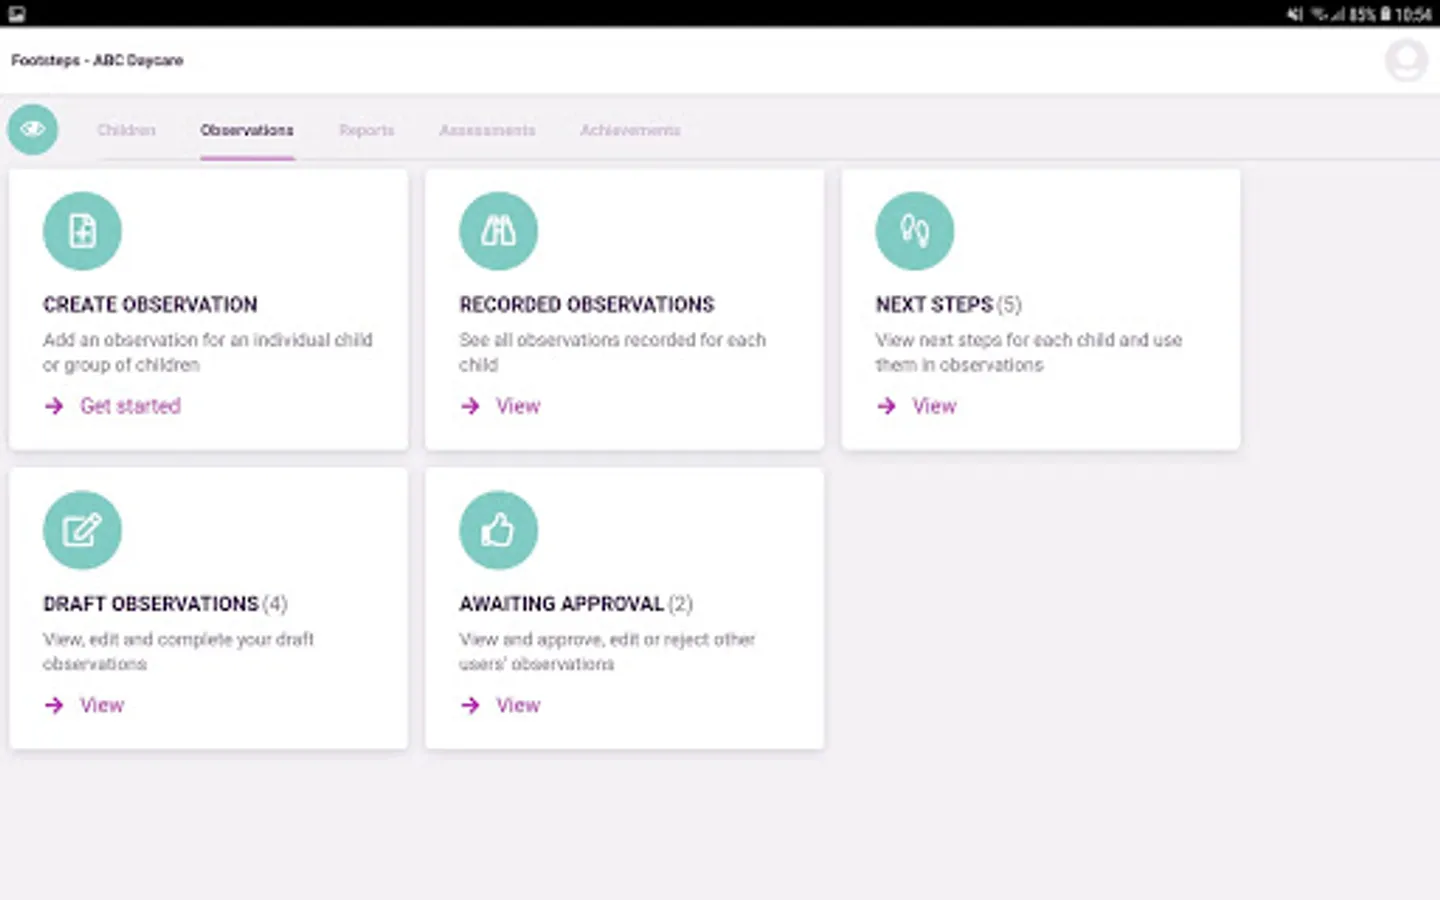This screenshot has width=1440, height=900.
Task: Select the Observations tab
Action: (247, 130)
